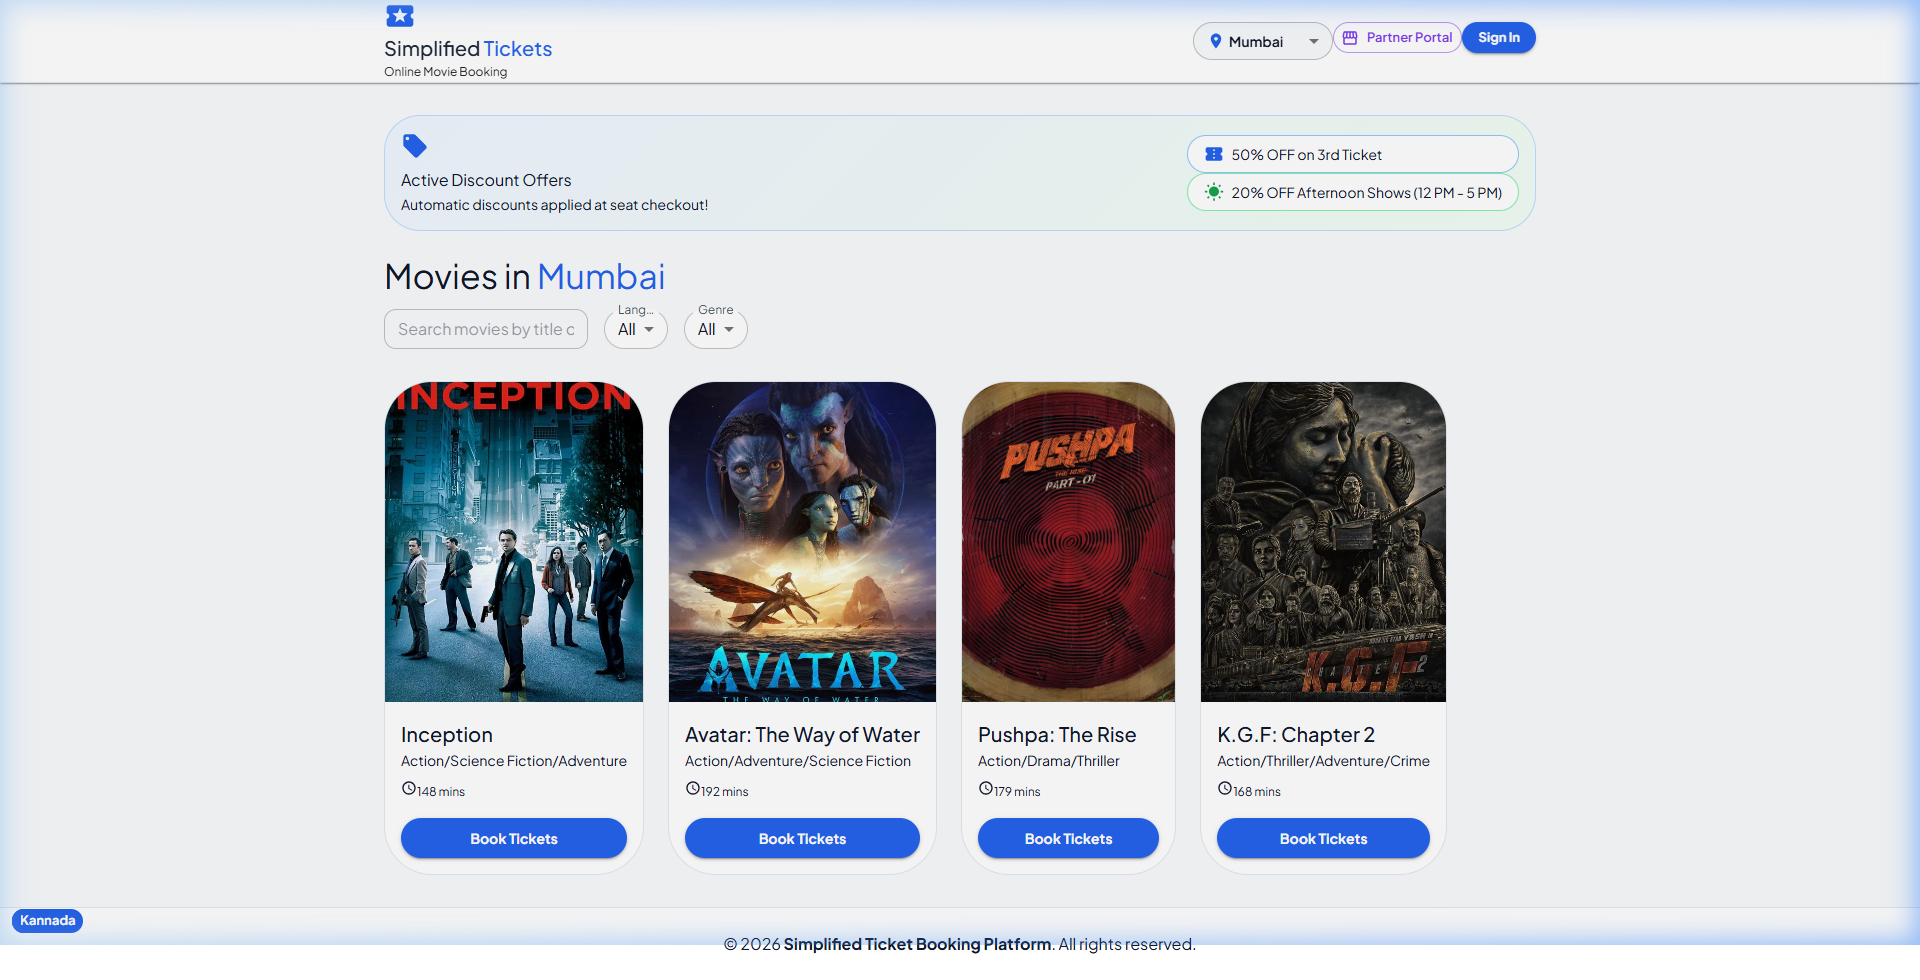Image resolution: width=1920 pixels, height=980 pixels.
Task: Click the Sign In button
Action: pos(1499,38)
